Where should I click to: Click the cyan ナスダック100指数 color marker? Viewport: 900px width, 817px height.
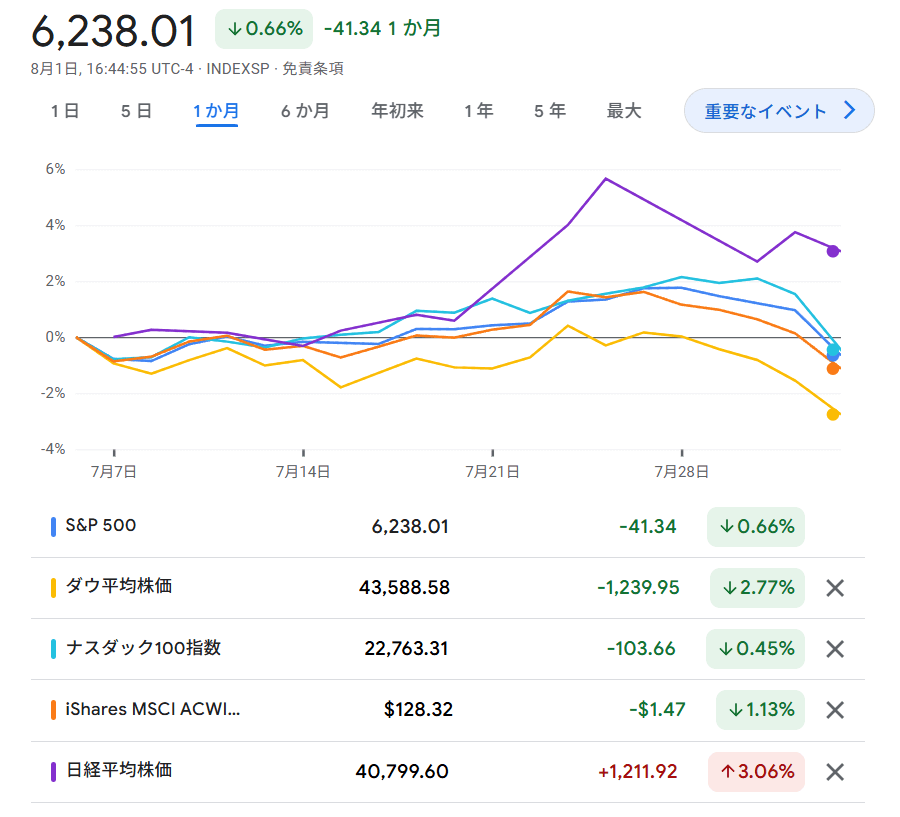pyautogui.click(x=53, y=649)
